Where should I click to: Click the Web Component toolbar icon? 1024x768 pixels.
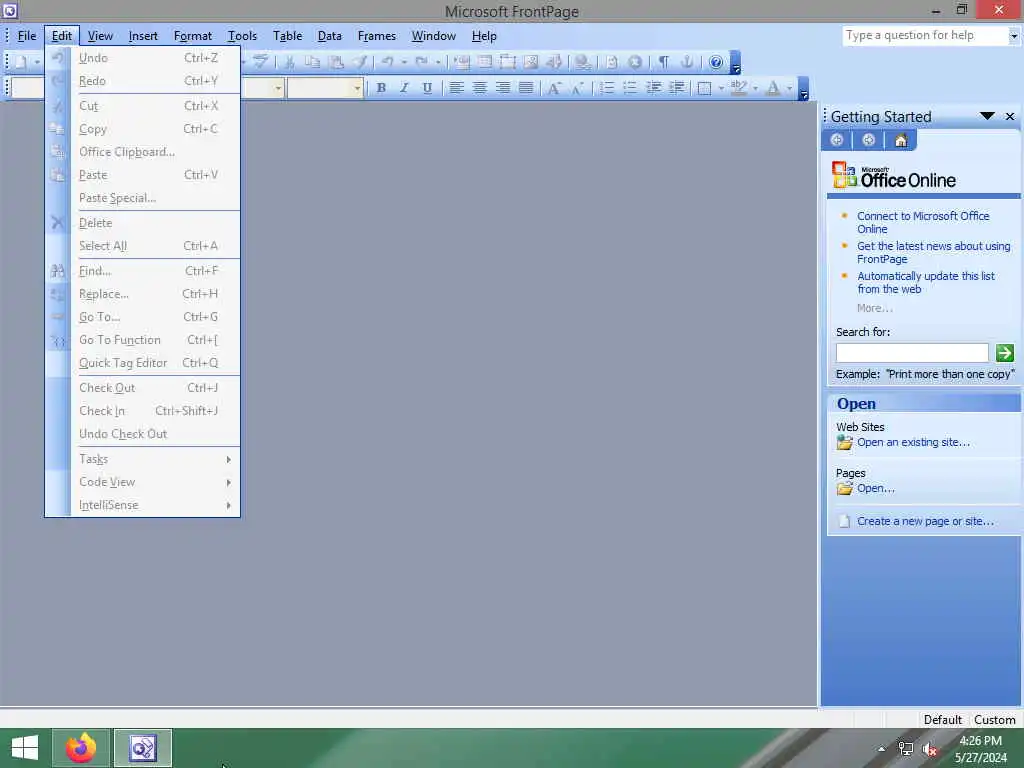462,62
